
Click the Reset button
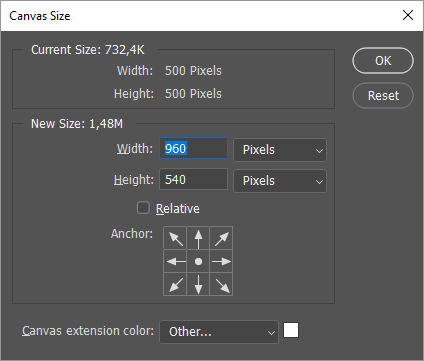(383, 96)
